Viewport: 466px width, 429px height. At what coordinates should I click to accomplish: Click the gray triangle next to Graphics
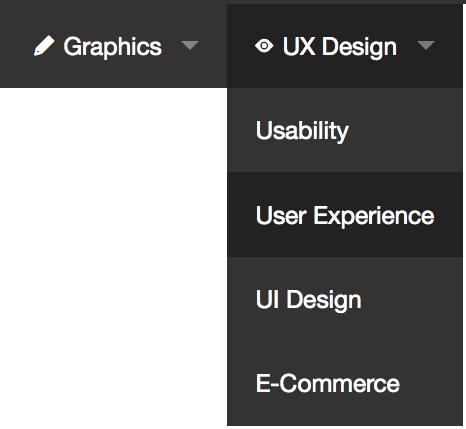pos(190,45)
